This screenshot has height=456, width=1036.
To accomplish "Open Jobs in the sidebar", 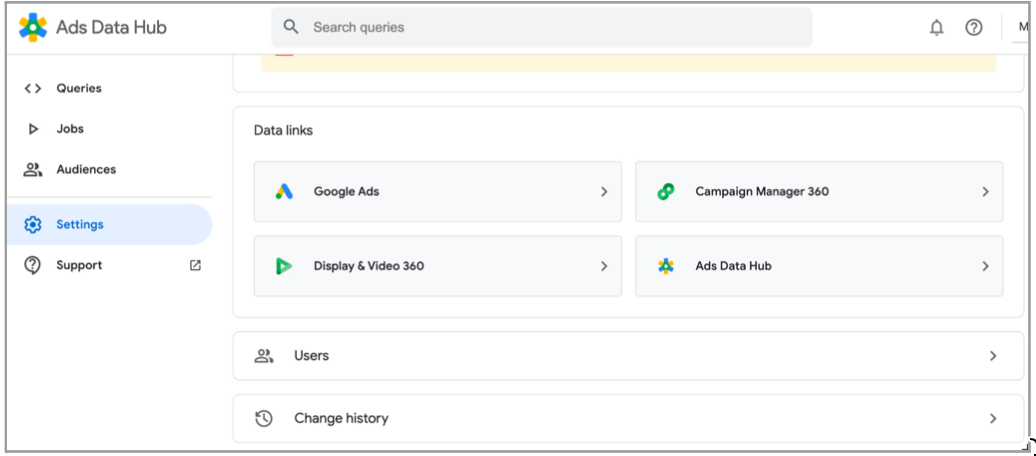I will 70,129.
